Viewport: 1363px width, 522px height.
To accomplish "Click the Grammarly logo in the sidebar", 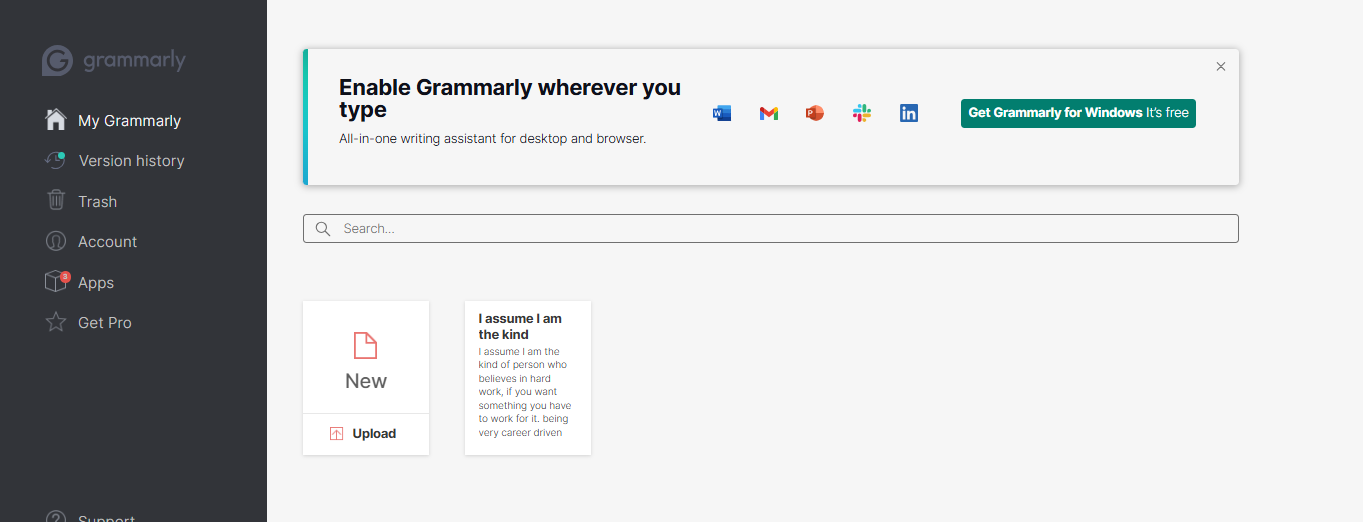I will pyautogui.click(x=113, y=61).
